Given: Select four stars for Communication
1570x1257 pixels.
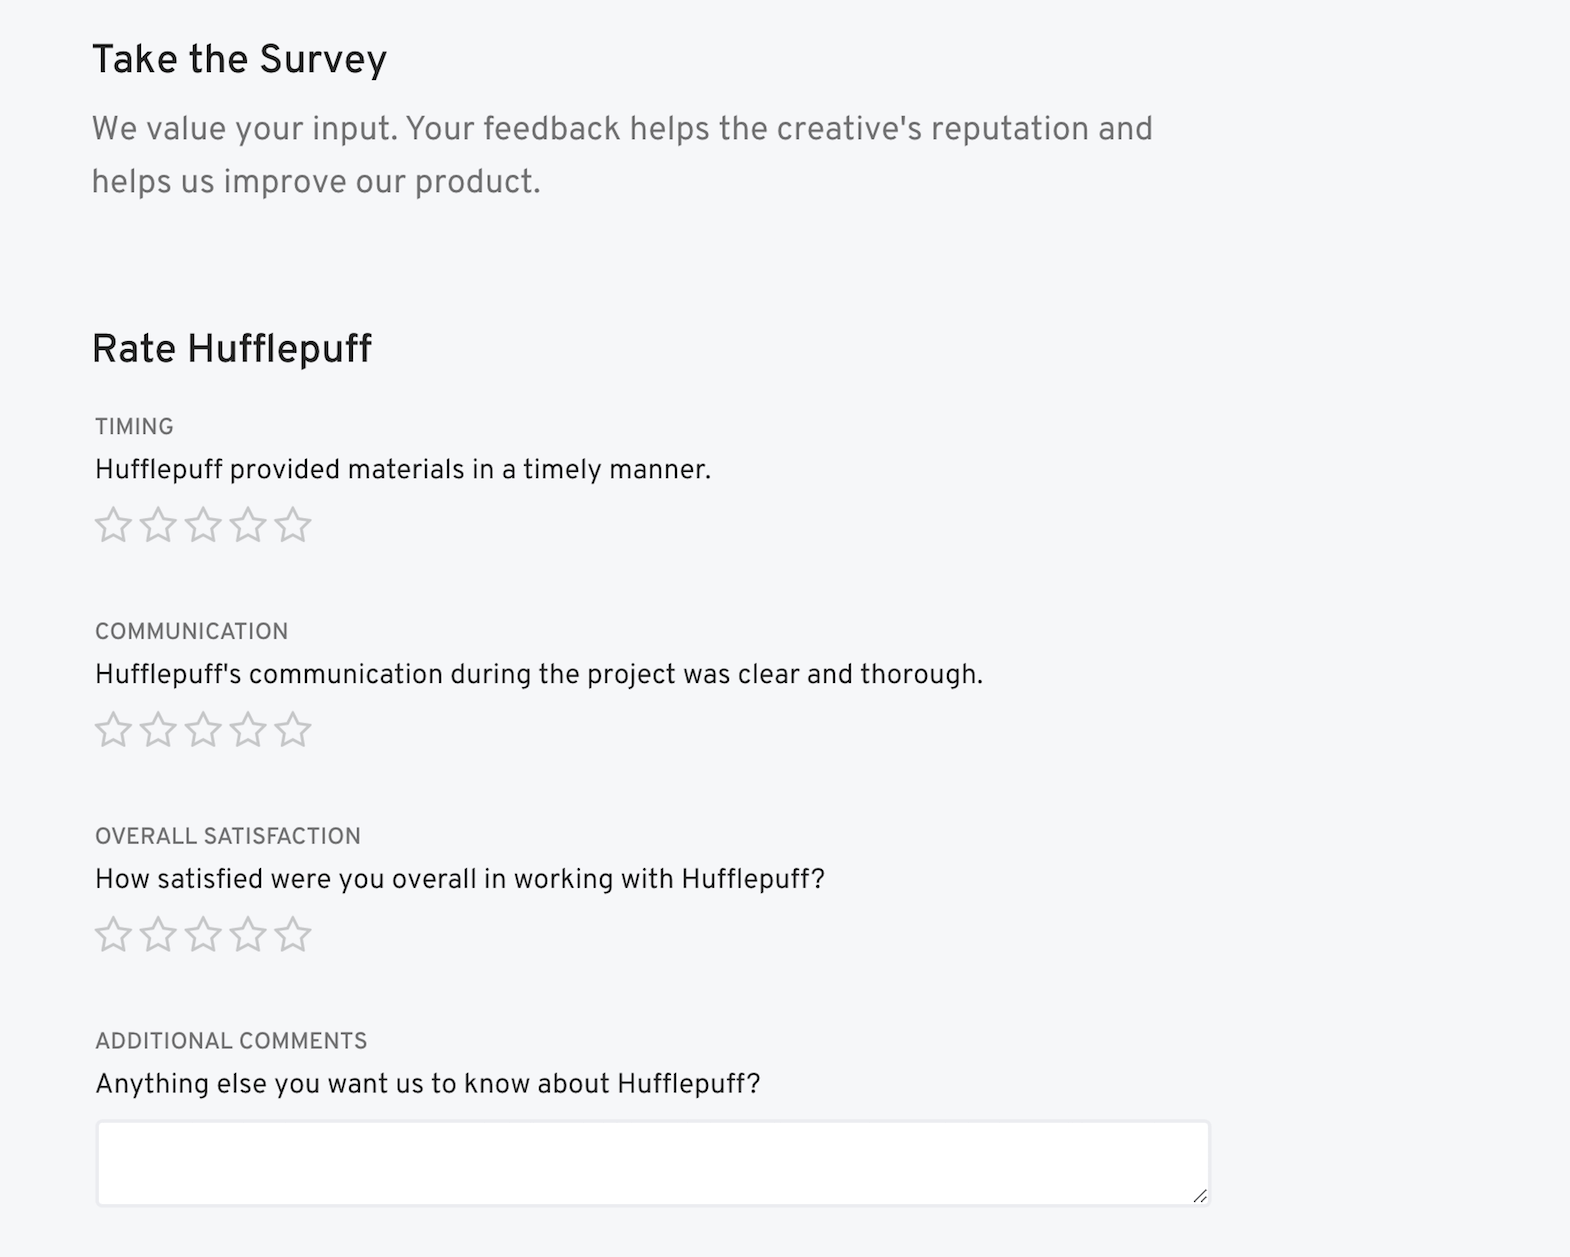Looking at the screenshot, I should pyautogui.click(x=247, y=730).
